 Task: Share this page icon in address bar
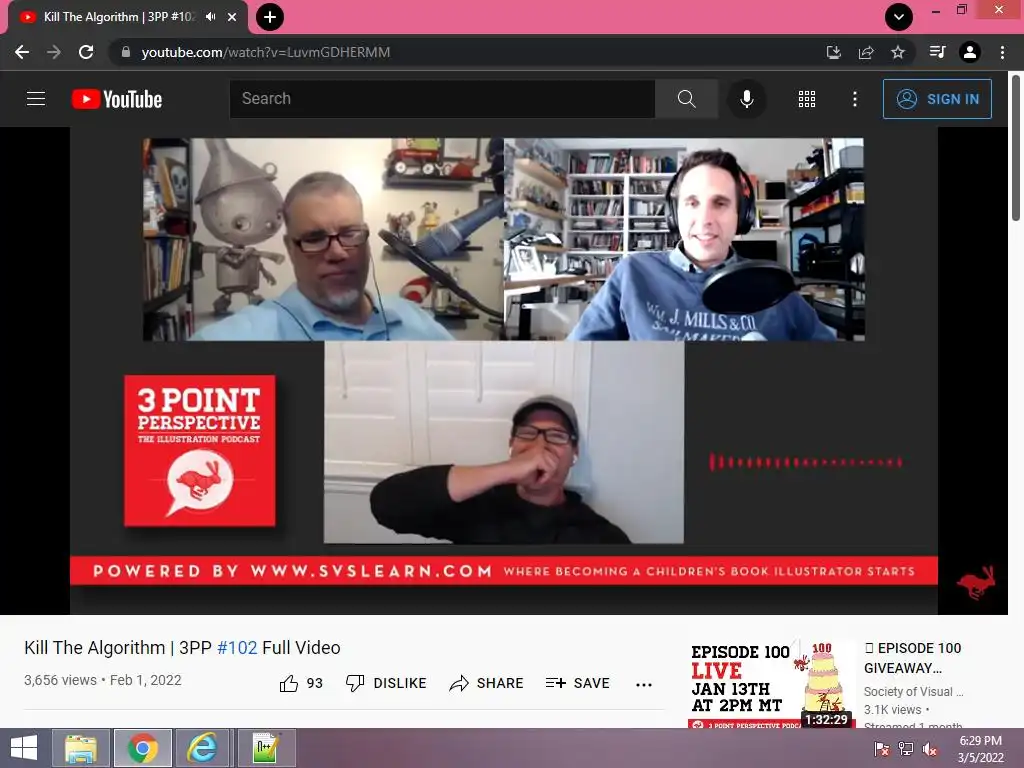(x=866, y=52)
